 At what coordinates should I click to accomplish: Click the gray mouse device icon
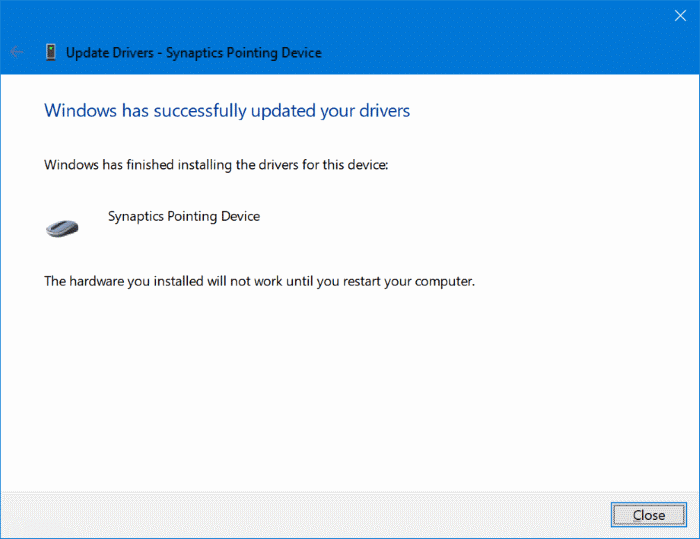(x=62, y=227)
